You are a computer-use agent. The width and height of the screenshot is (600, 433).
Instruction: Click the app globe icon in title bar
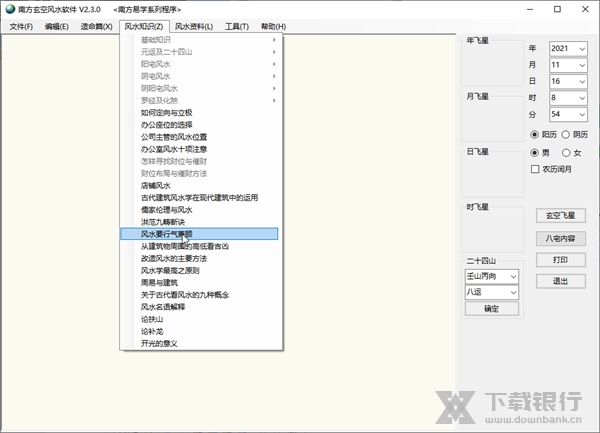tap(10, 9)
